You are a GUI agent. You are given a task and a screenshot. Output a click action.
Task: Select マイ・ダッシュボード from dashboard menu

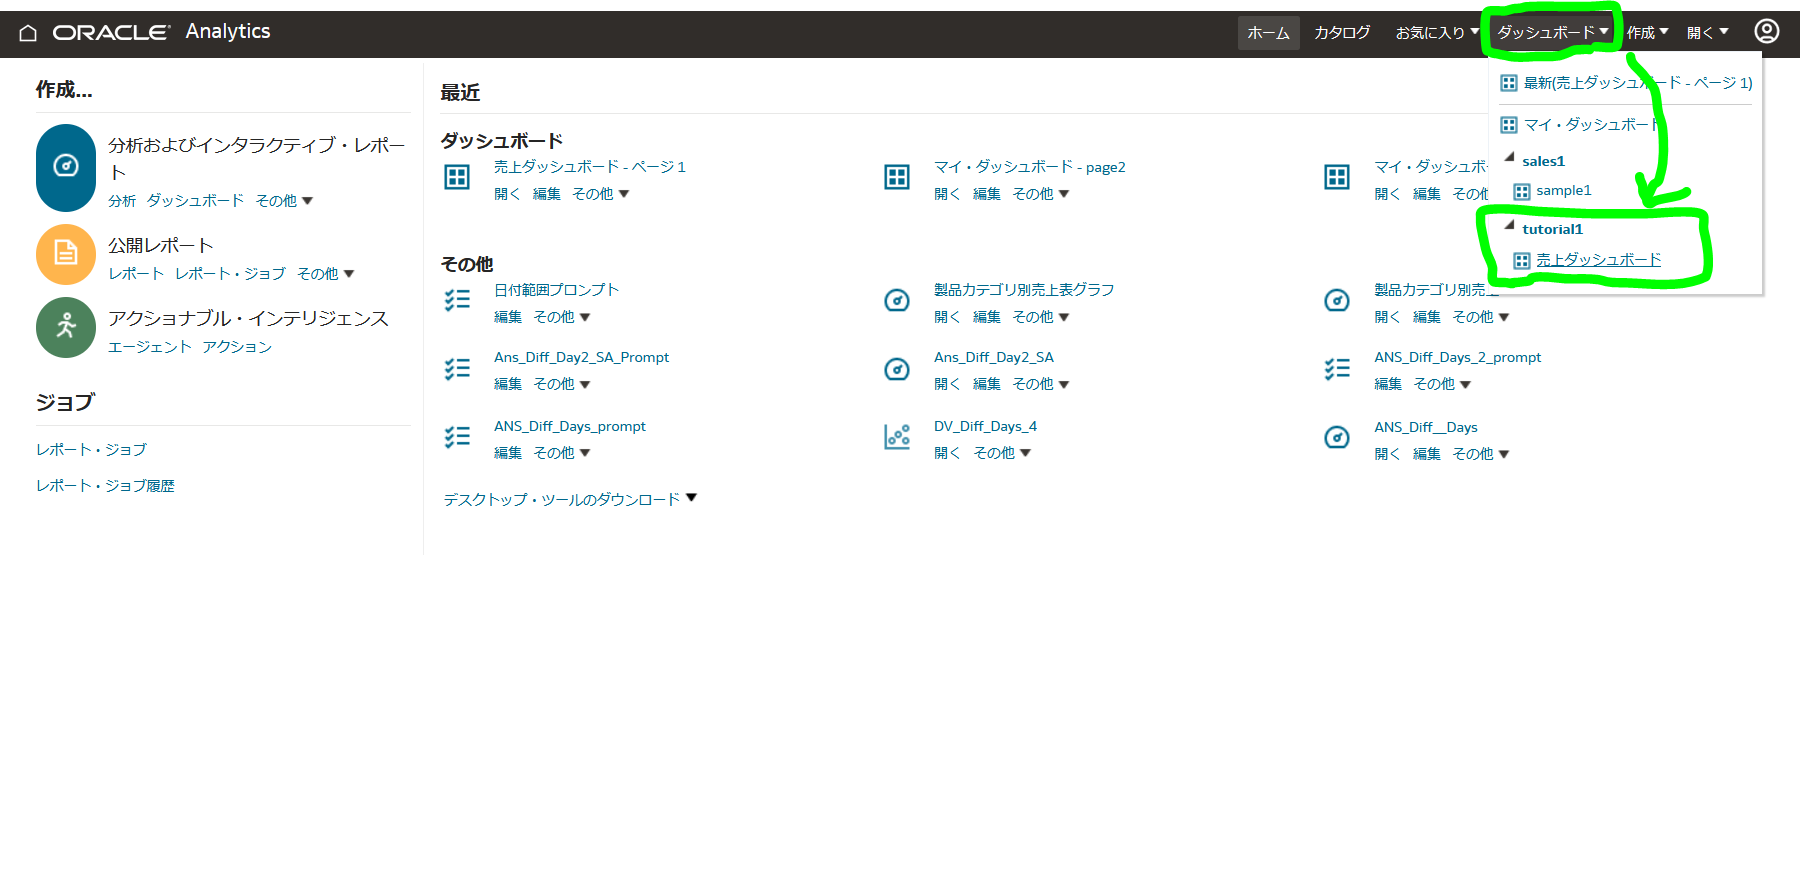[1590, 125]
